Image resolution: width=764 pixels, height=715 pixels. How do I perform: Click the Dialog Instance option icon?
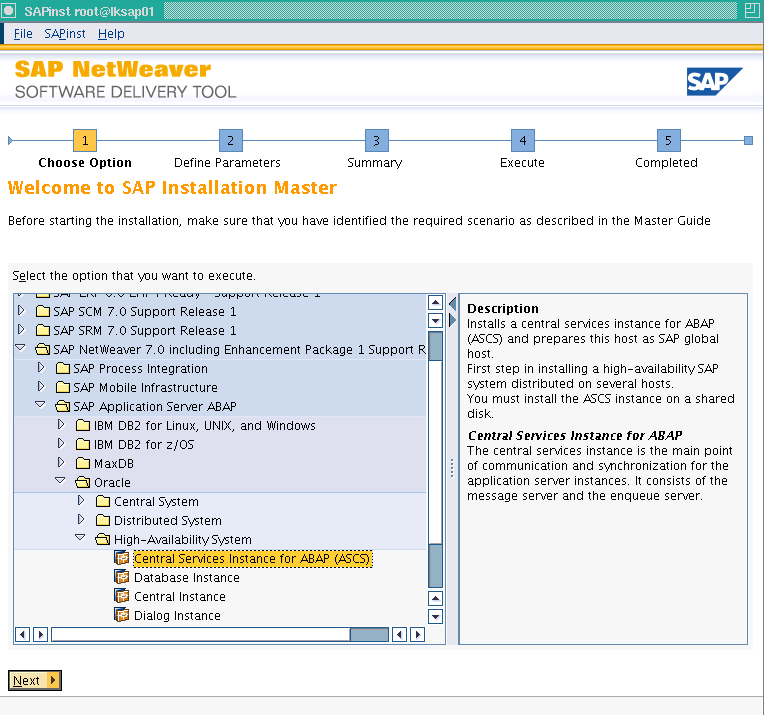(122, 615)
